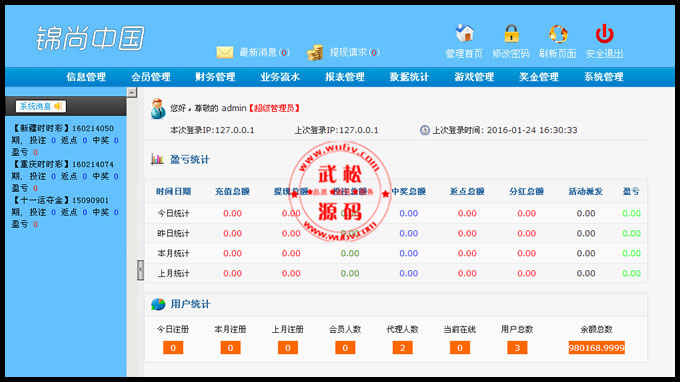Open the 会员管理 menu
Viewport: 680px width, 382px height.
point(150,77)
